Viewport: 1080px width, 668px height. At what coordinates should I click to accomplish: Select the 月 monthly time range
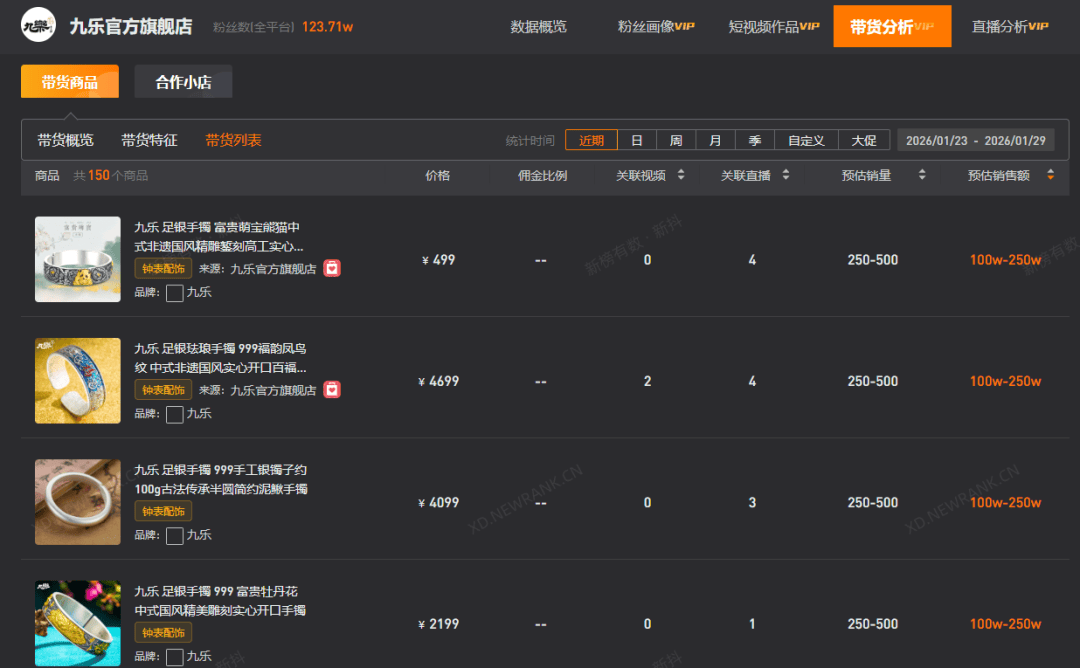point(715,141)
